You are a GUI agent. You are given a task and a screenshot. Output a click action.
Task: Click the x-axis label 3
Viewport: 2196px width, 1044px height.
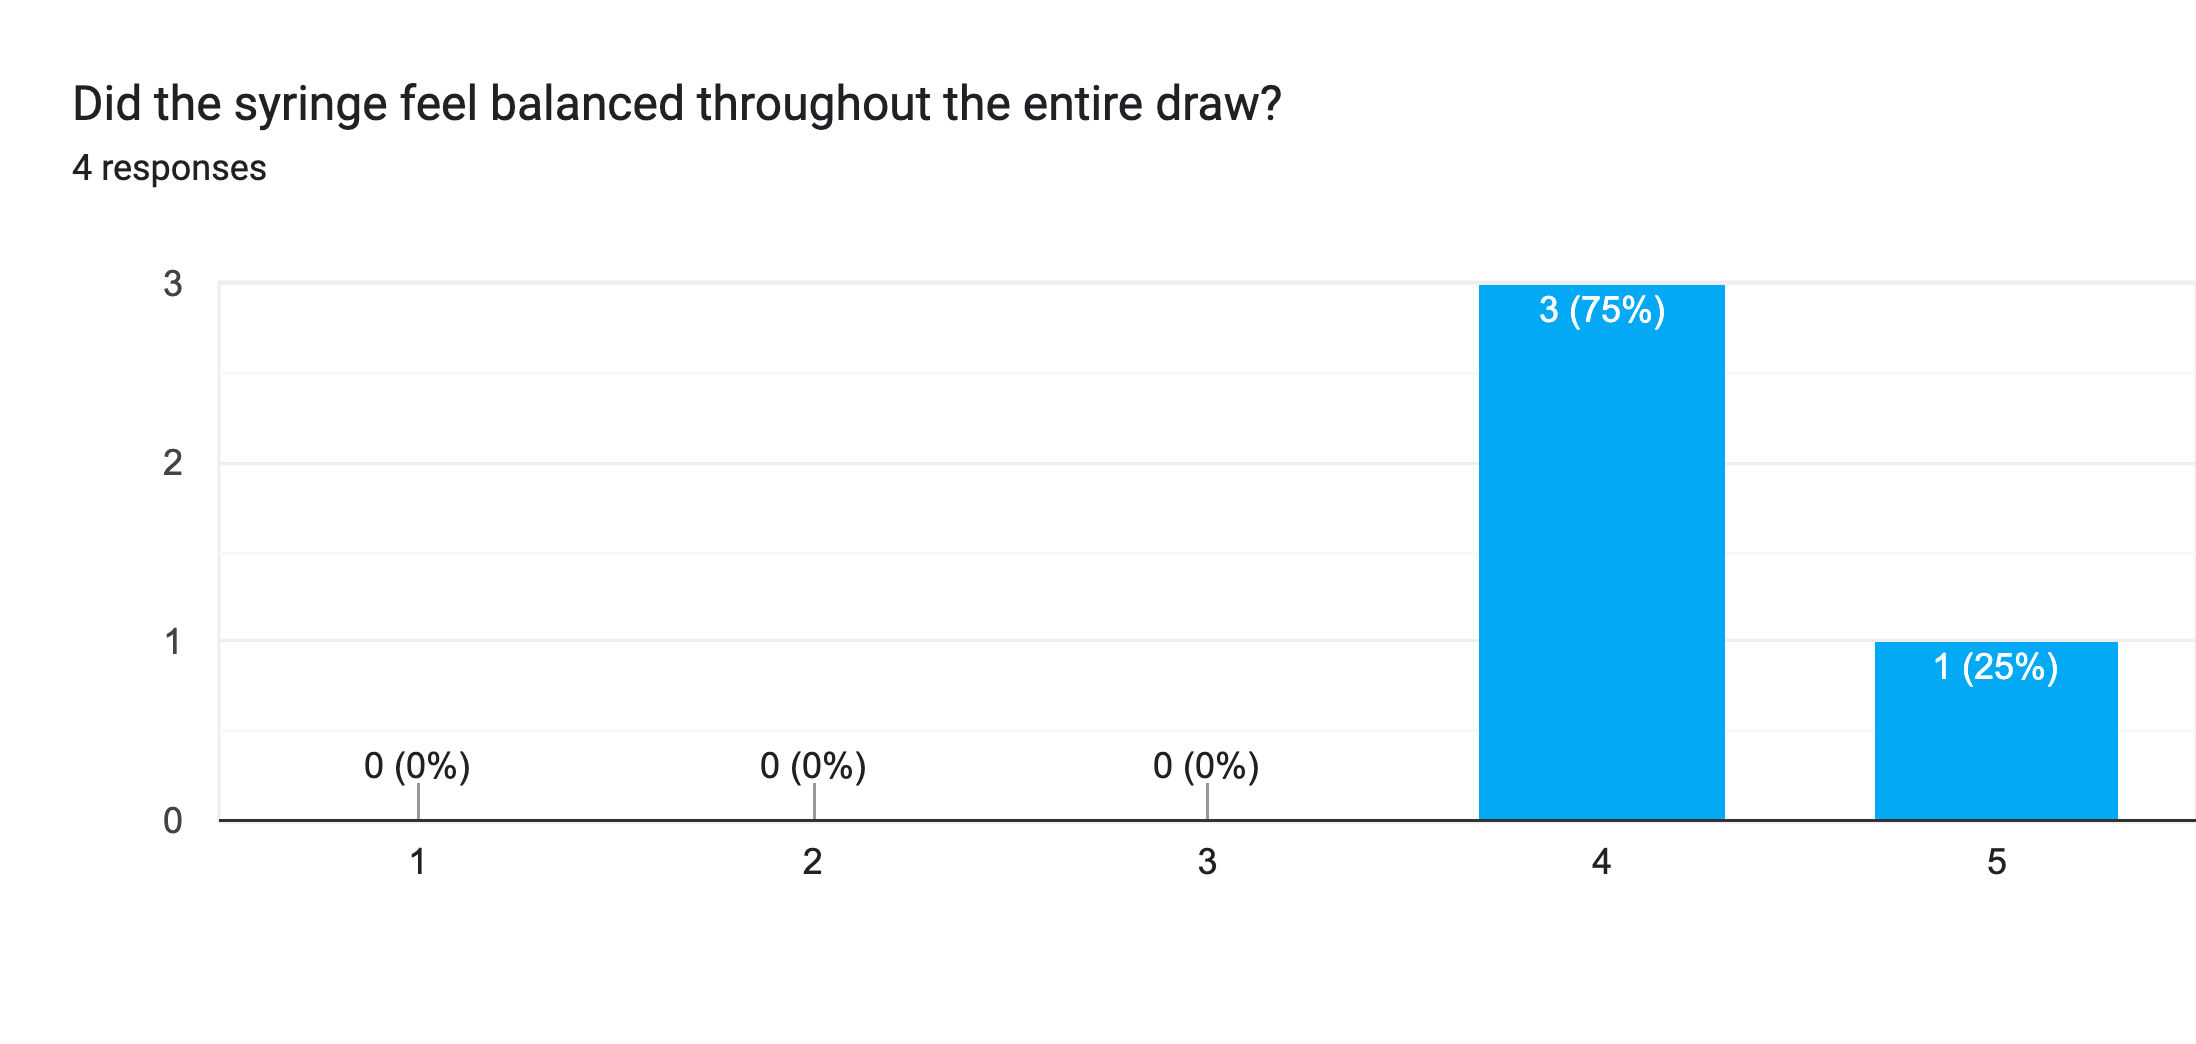(x=1207, y=861)
